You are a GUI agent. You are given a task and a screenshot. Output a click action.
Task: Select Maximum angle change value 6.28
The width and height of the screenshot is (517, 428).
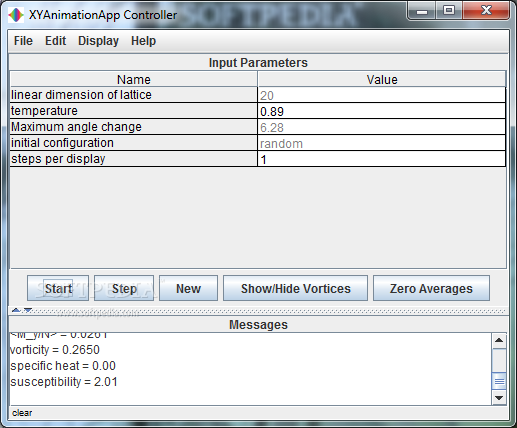point(382,127)
